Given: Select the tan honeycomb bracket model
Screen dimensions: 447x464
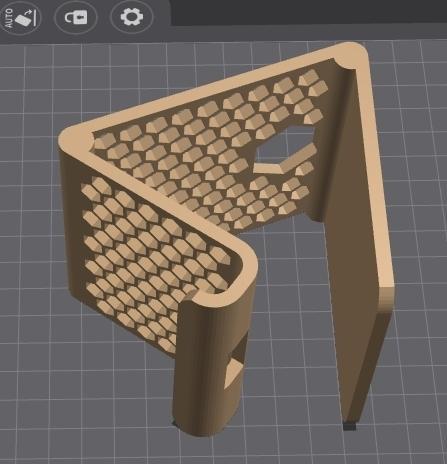Looking at the screenshot, I should 227,238.
